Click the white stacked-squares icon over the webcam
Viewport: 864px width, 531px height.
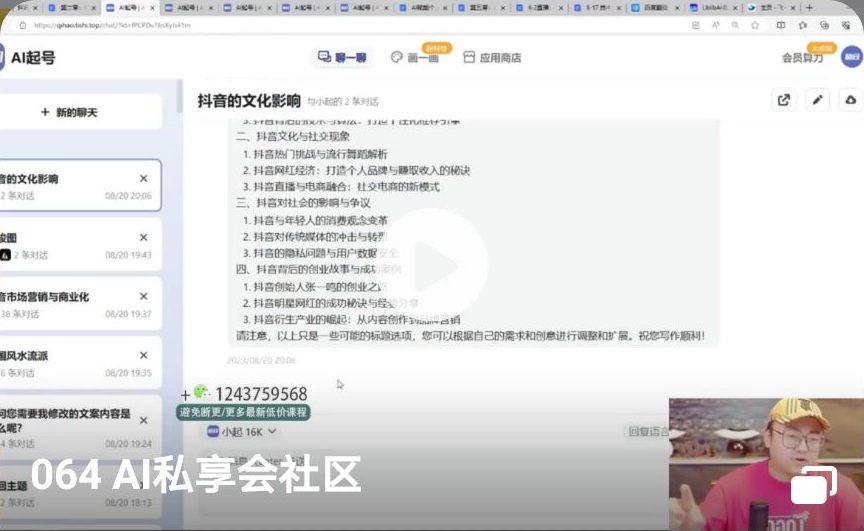point(814,486)
